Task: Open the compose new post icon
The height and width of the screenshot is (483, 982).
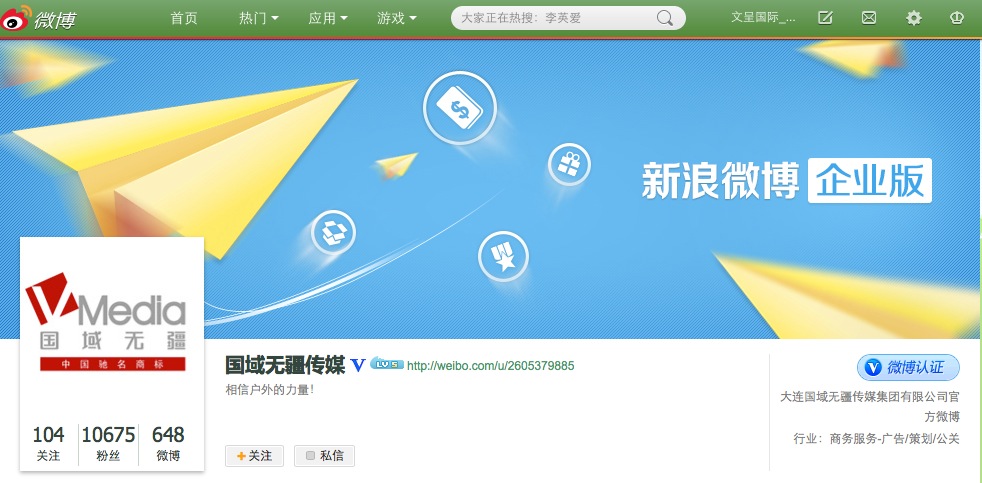Action: tap(825, 18)
